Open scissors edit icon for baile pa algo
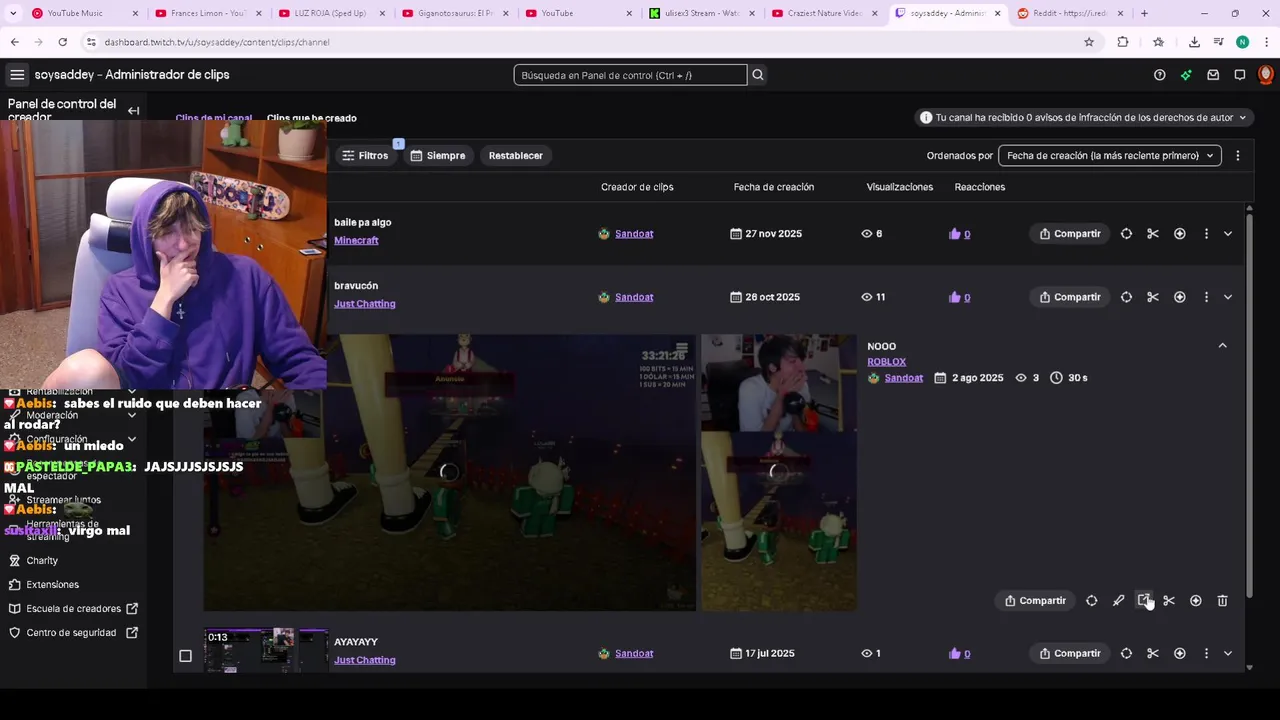Screen dimensions: 1280x720 1153,234
